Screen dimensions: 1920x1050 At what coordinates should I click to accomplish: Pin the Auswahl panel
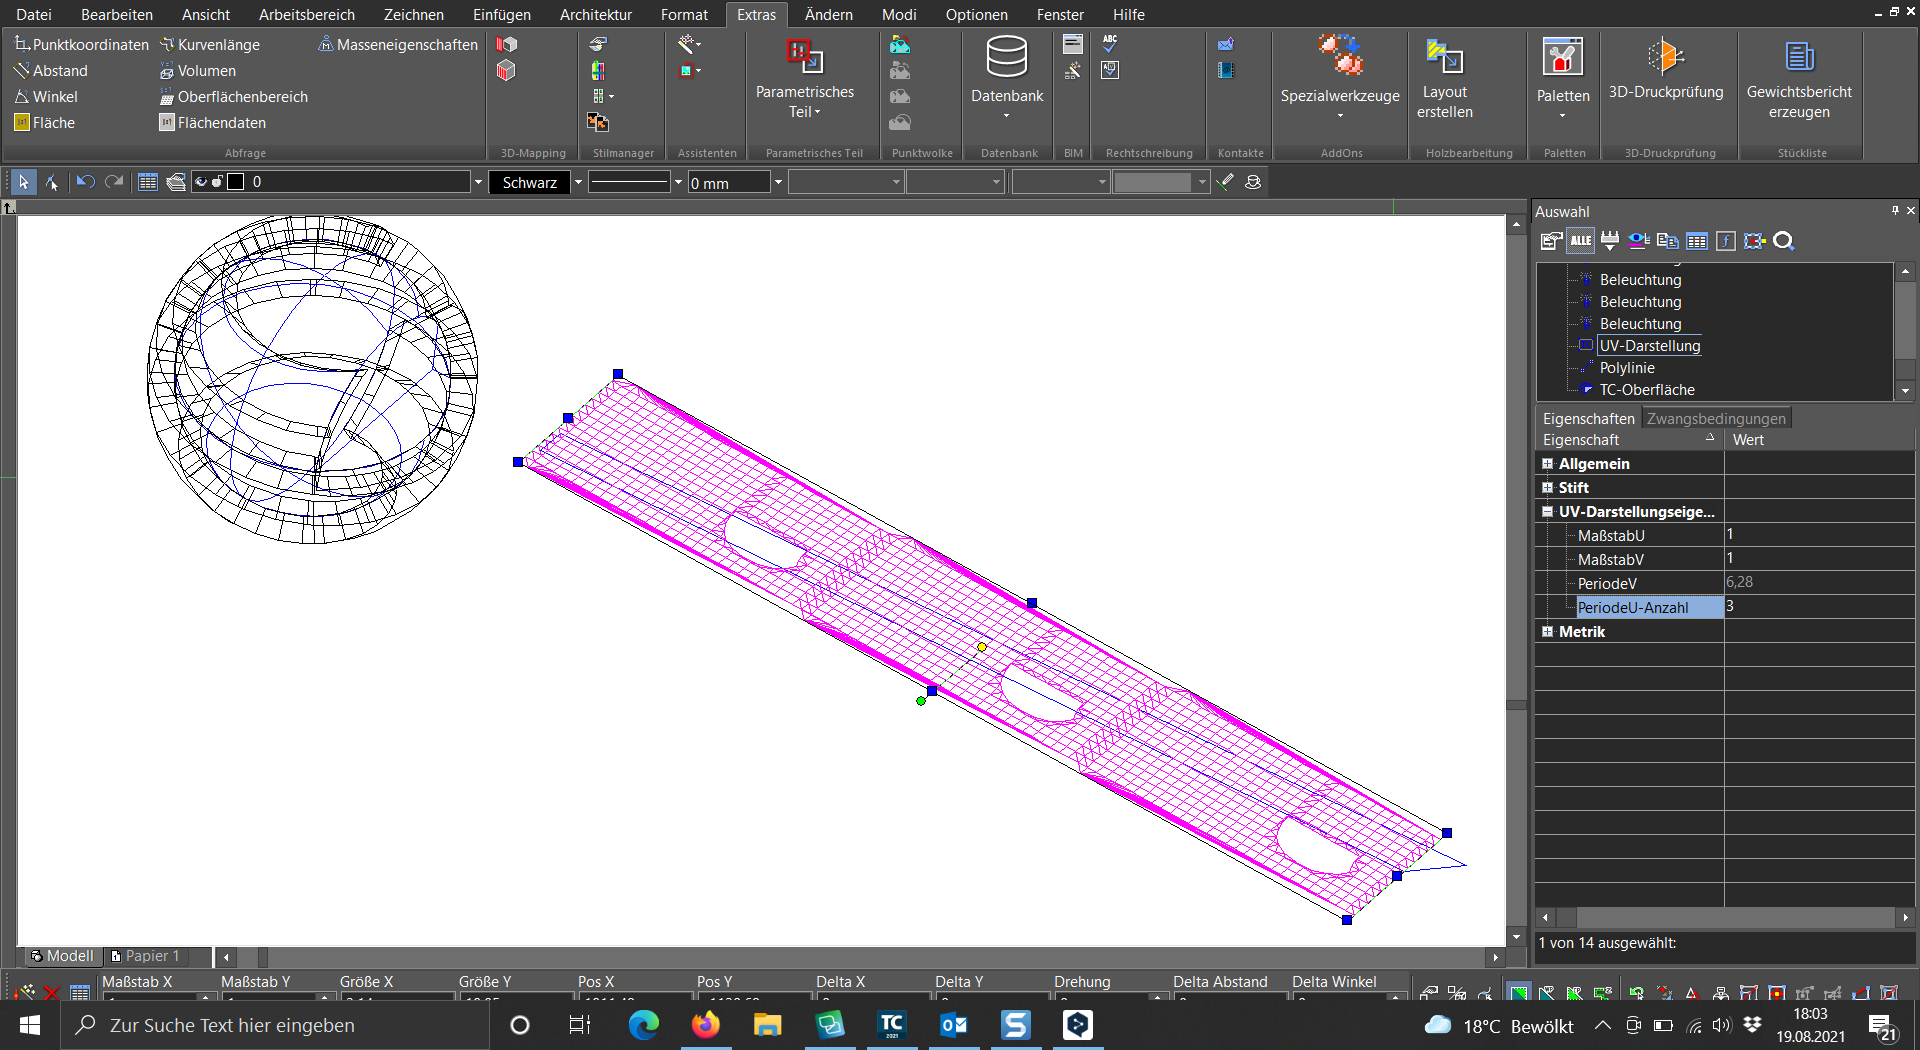[1894, 210]
